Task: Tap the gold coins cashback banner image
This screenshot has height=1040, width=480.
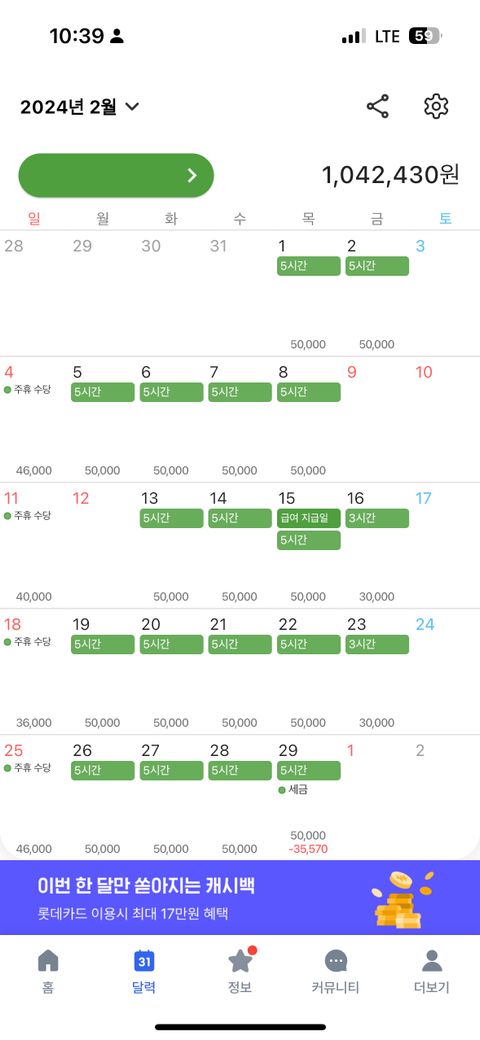Action: pyautogui.click(x=402, y=899)
